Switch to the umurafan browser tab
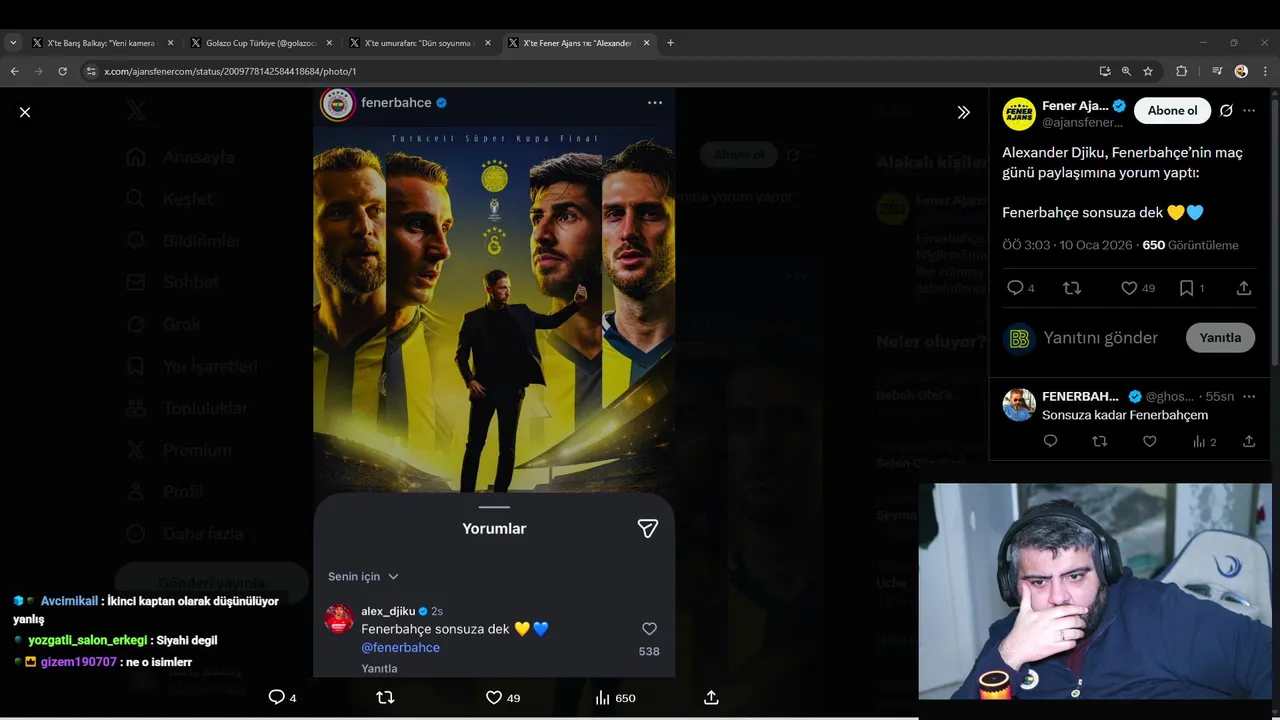The width and height of the screenshot is (1280, 720). point(419,43)
